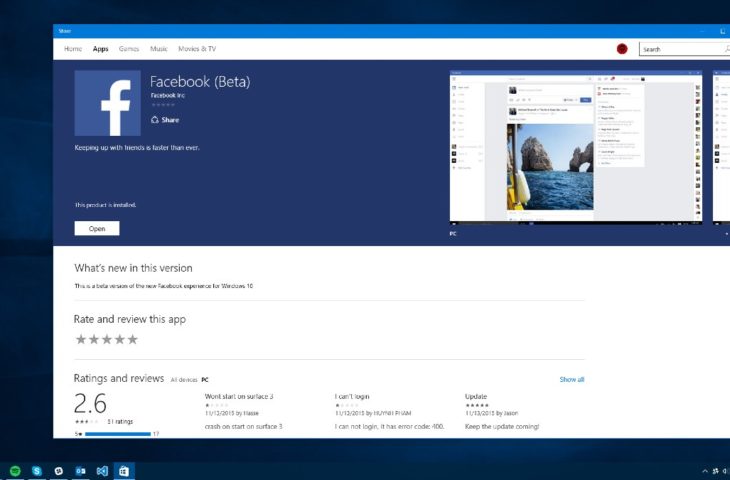Click the red user account avatar

coord(622,49)
